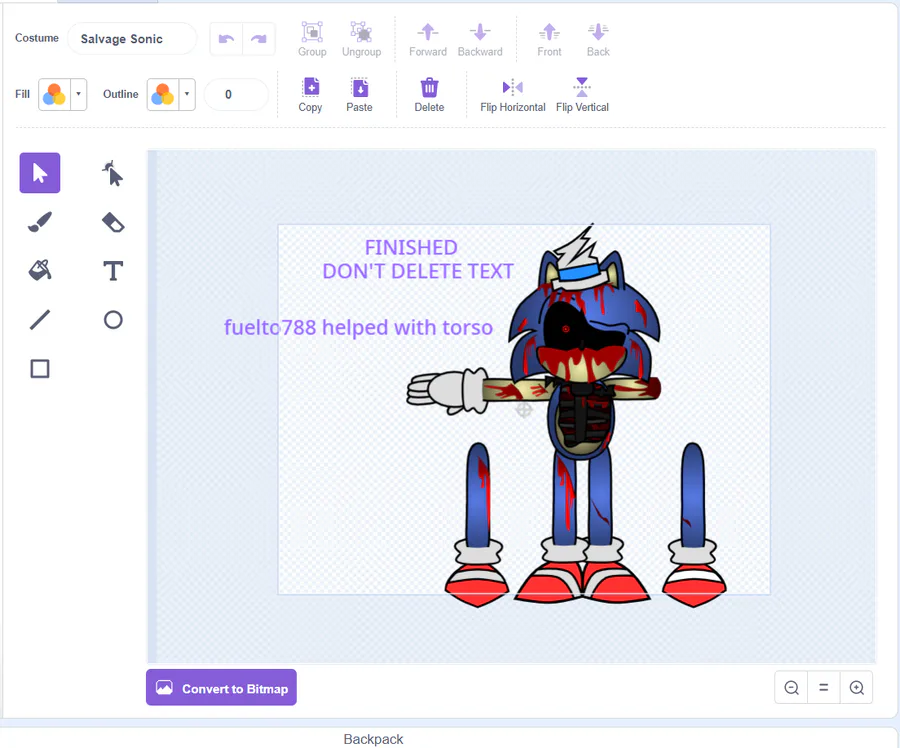Screen dimensions: 900x748
Task: Click the Fill color swatch
Action: coord(55,94)
